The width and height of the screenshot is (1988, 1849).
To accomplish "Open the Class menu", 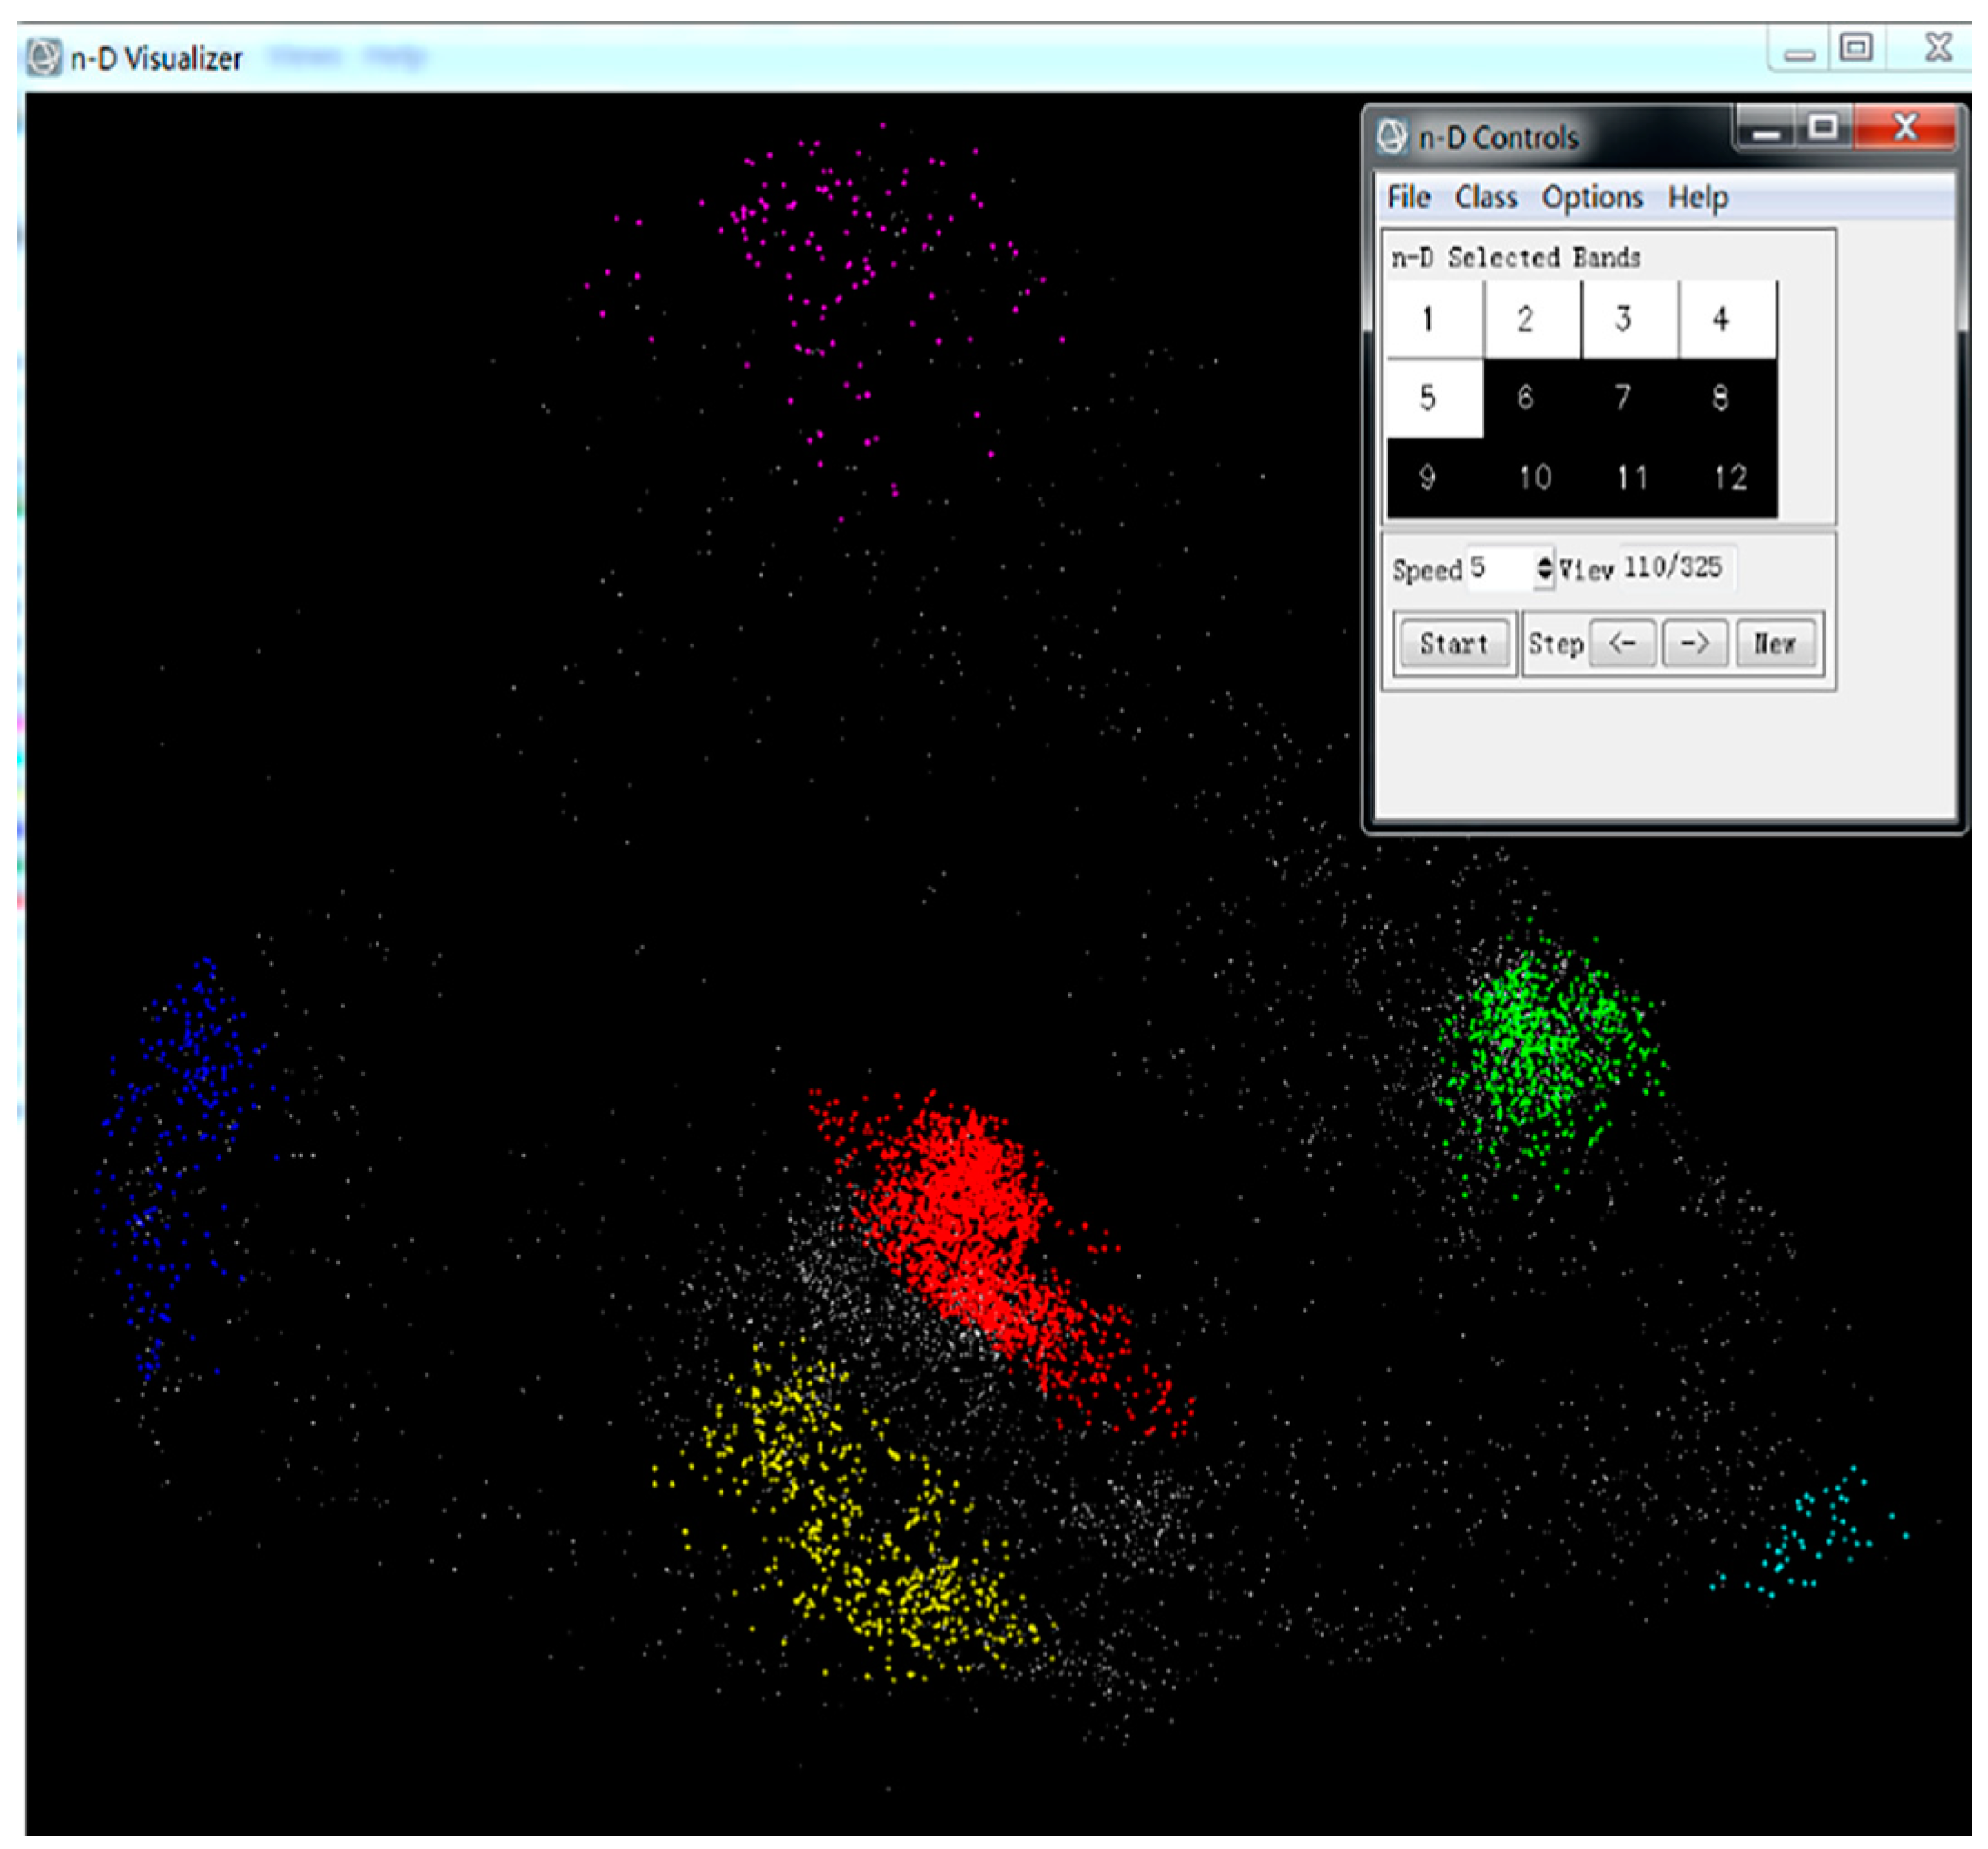I will (x=1485, y=197).
